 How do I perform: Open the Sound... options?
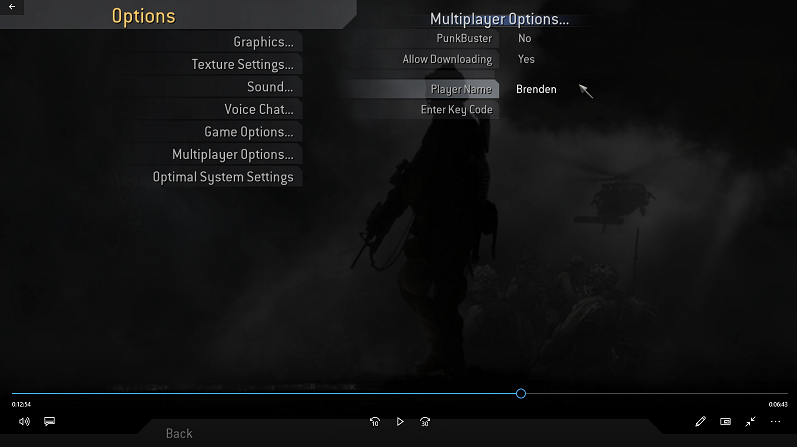coord(270,86)
